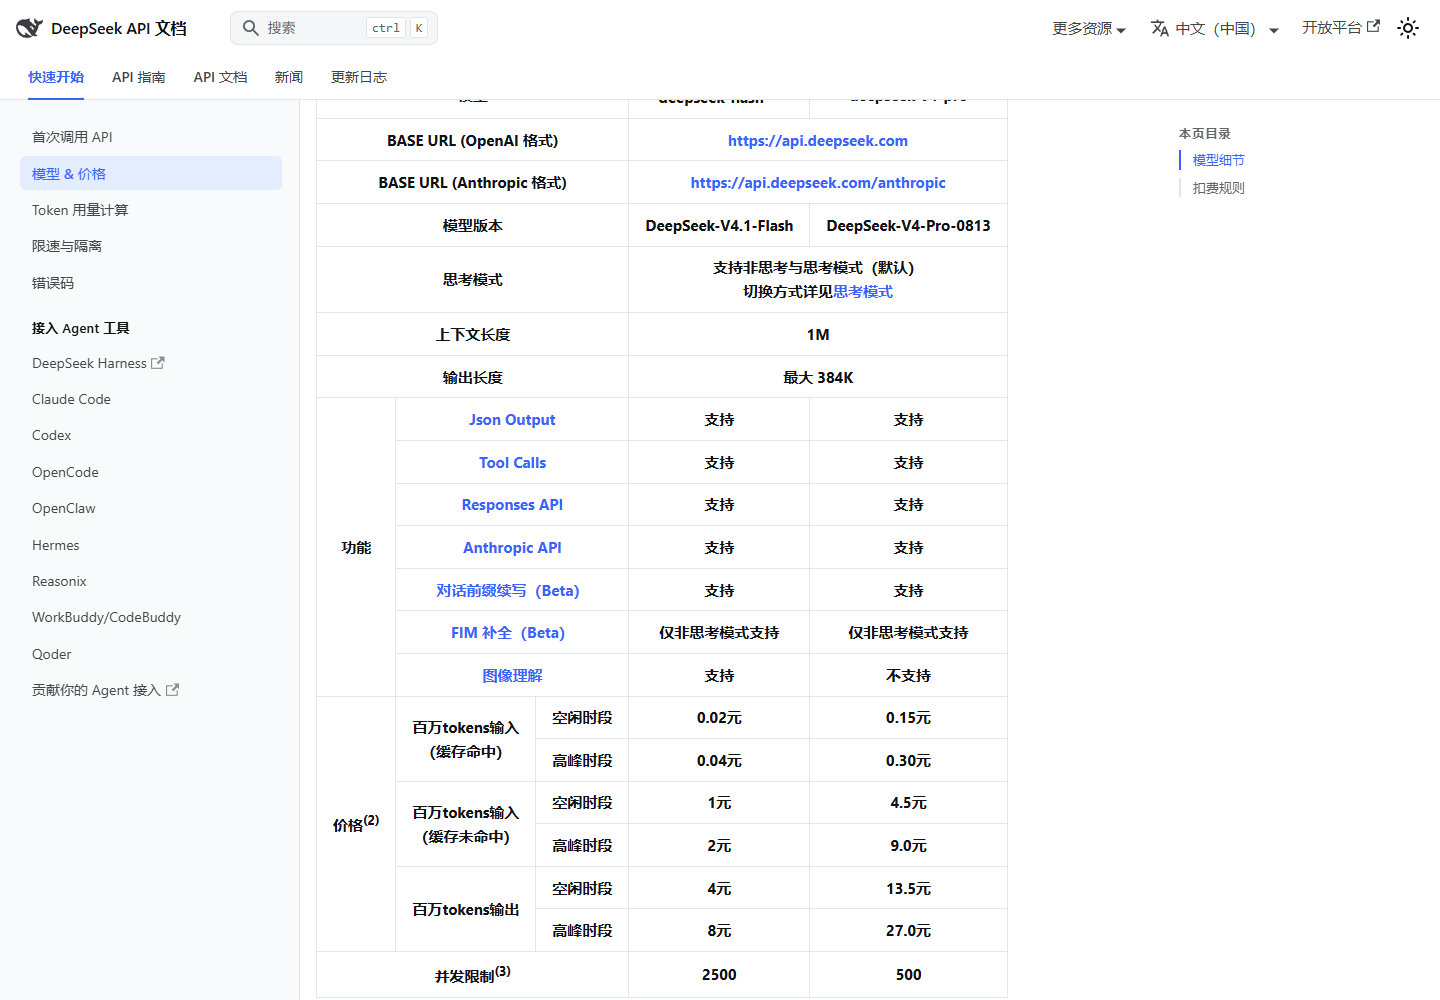Viewport: 1440px width, 1000px height.
Task: Click the external icon next to 贡献你的 Agent 接入
Action: pyautogui.click(x=172, y=690)
